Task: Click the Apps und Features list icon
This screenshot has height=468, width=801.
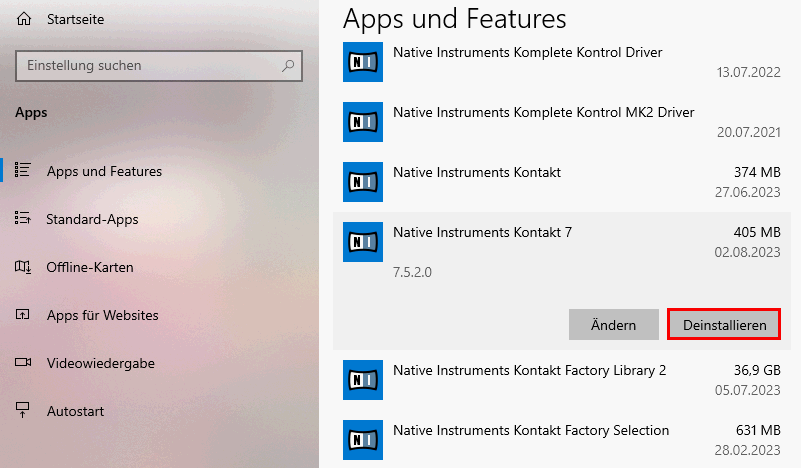Action: (x=23, y=170)
